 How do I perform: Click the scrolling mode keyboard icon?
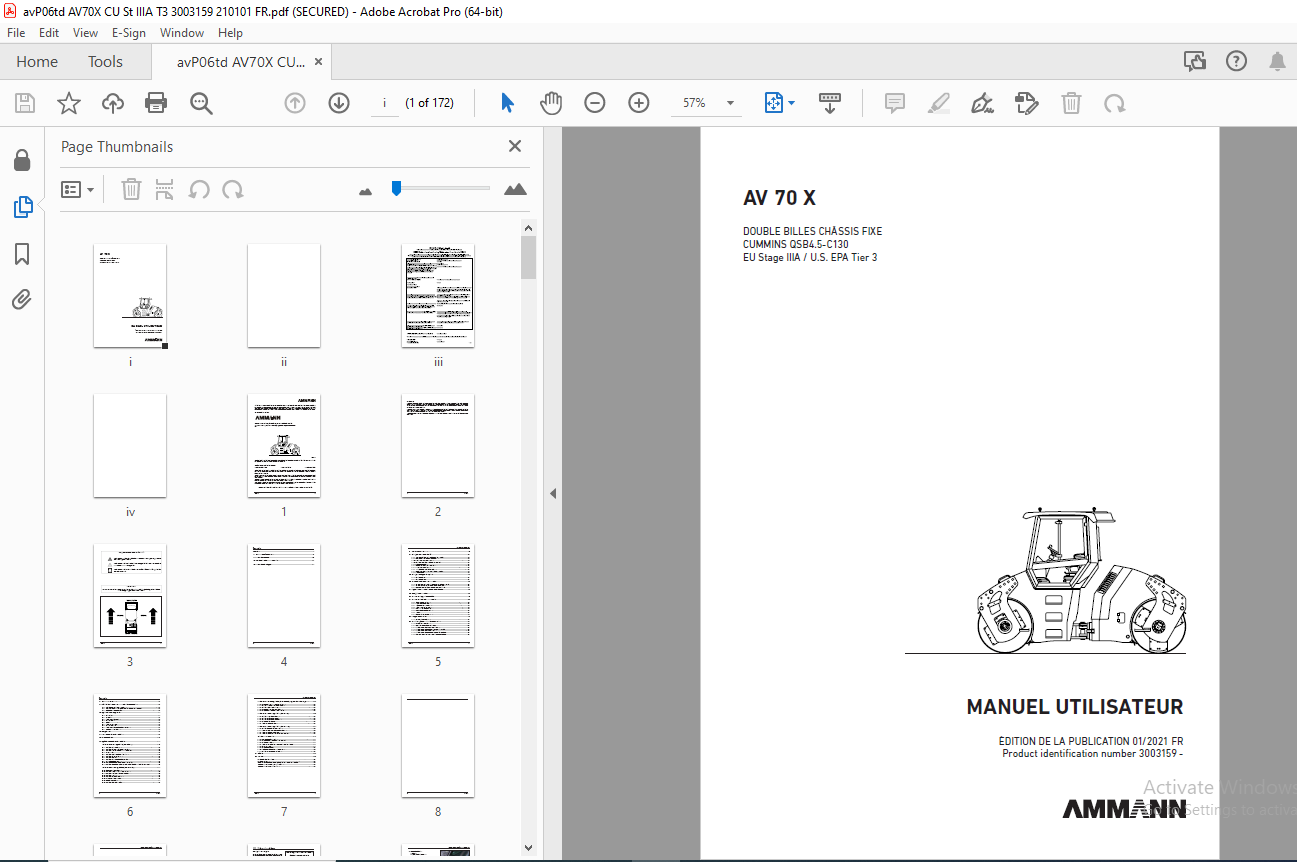pyautogui.click(x=830, y=103)
